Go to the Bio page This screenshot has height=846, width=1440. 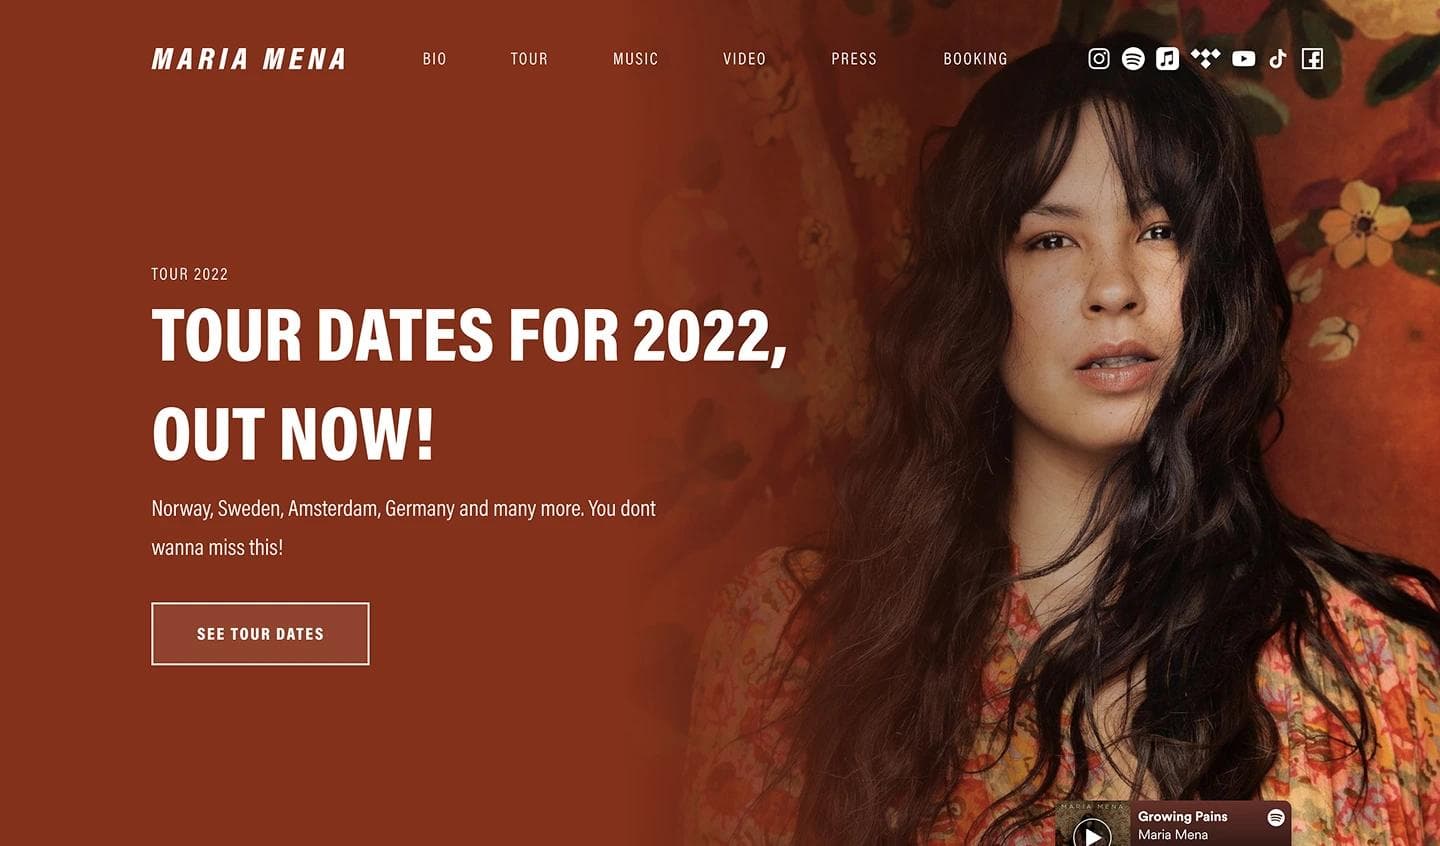point(435,59)
